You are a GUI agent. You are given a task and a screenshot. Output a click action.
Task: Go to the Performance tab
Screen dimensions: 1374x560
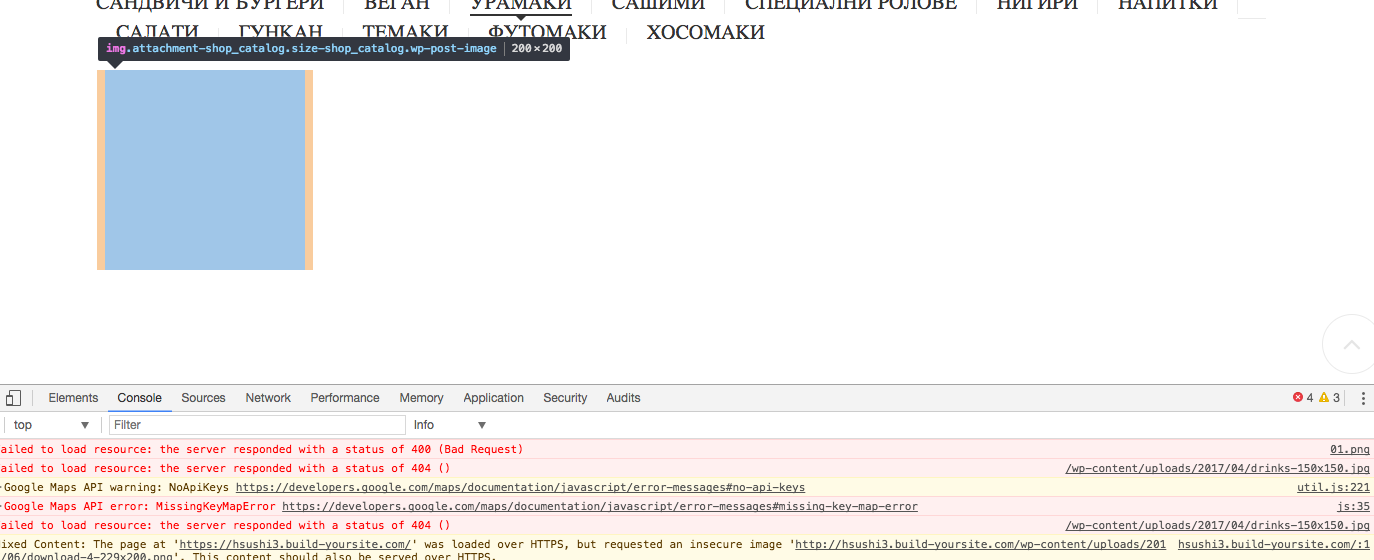point(345,398)
